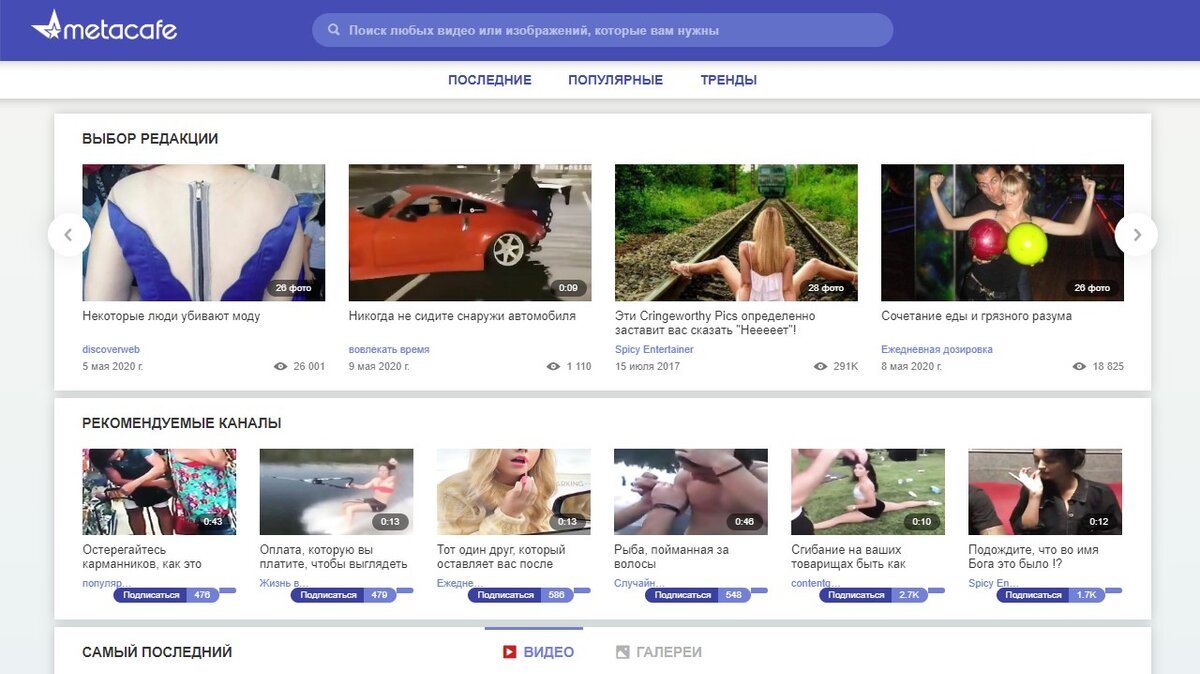The height and width of the screenshot is (674, 1200).
Task: Open the Cringeworthy Pics title link
Action: (x=715, y=323)
